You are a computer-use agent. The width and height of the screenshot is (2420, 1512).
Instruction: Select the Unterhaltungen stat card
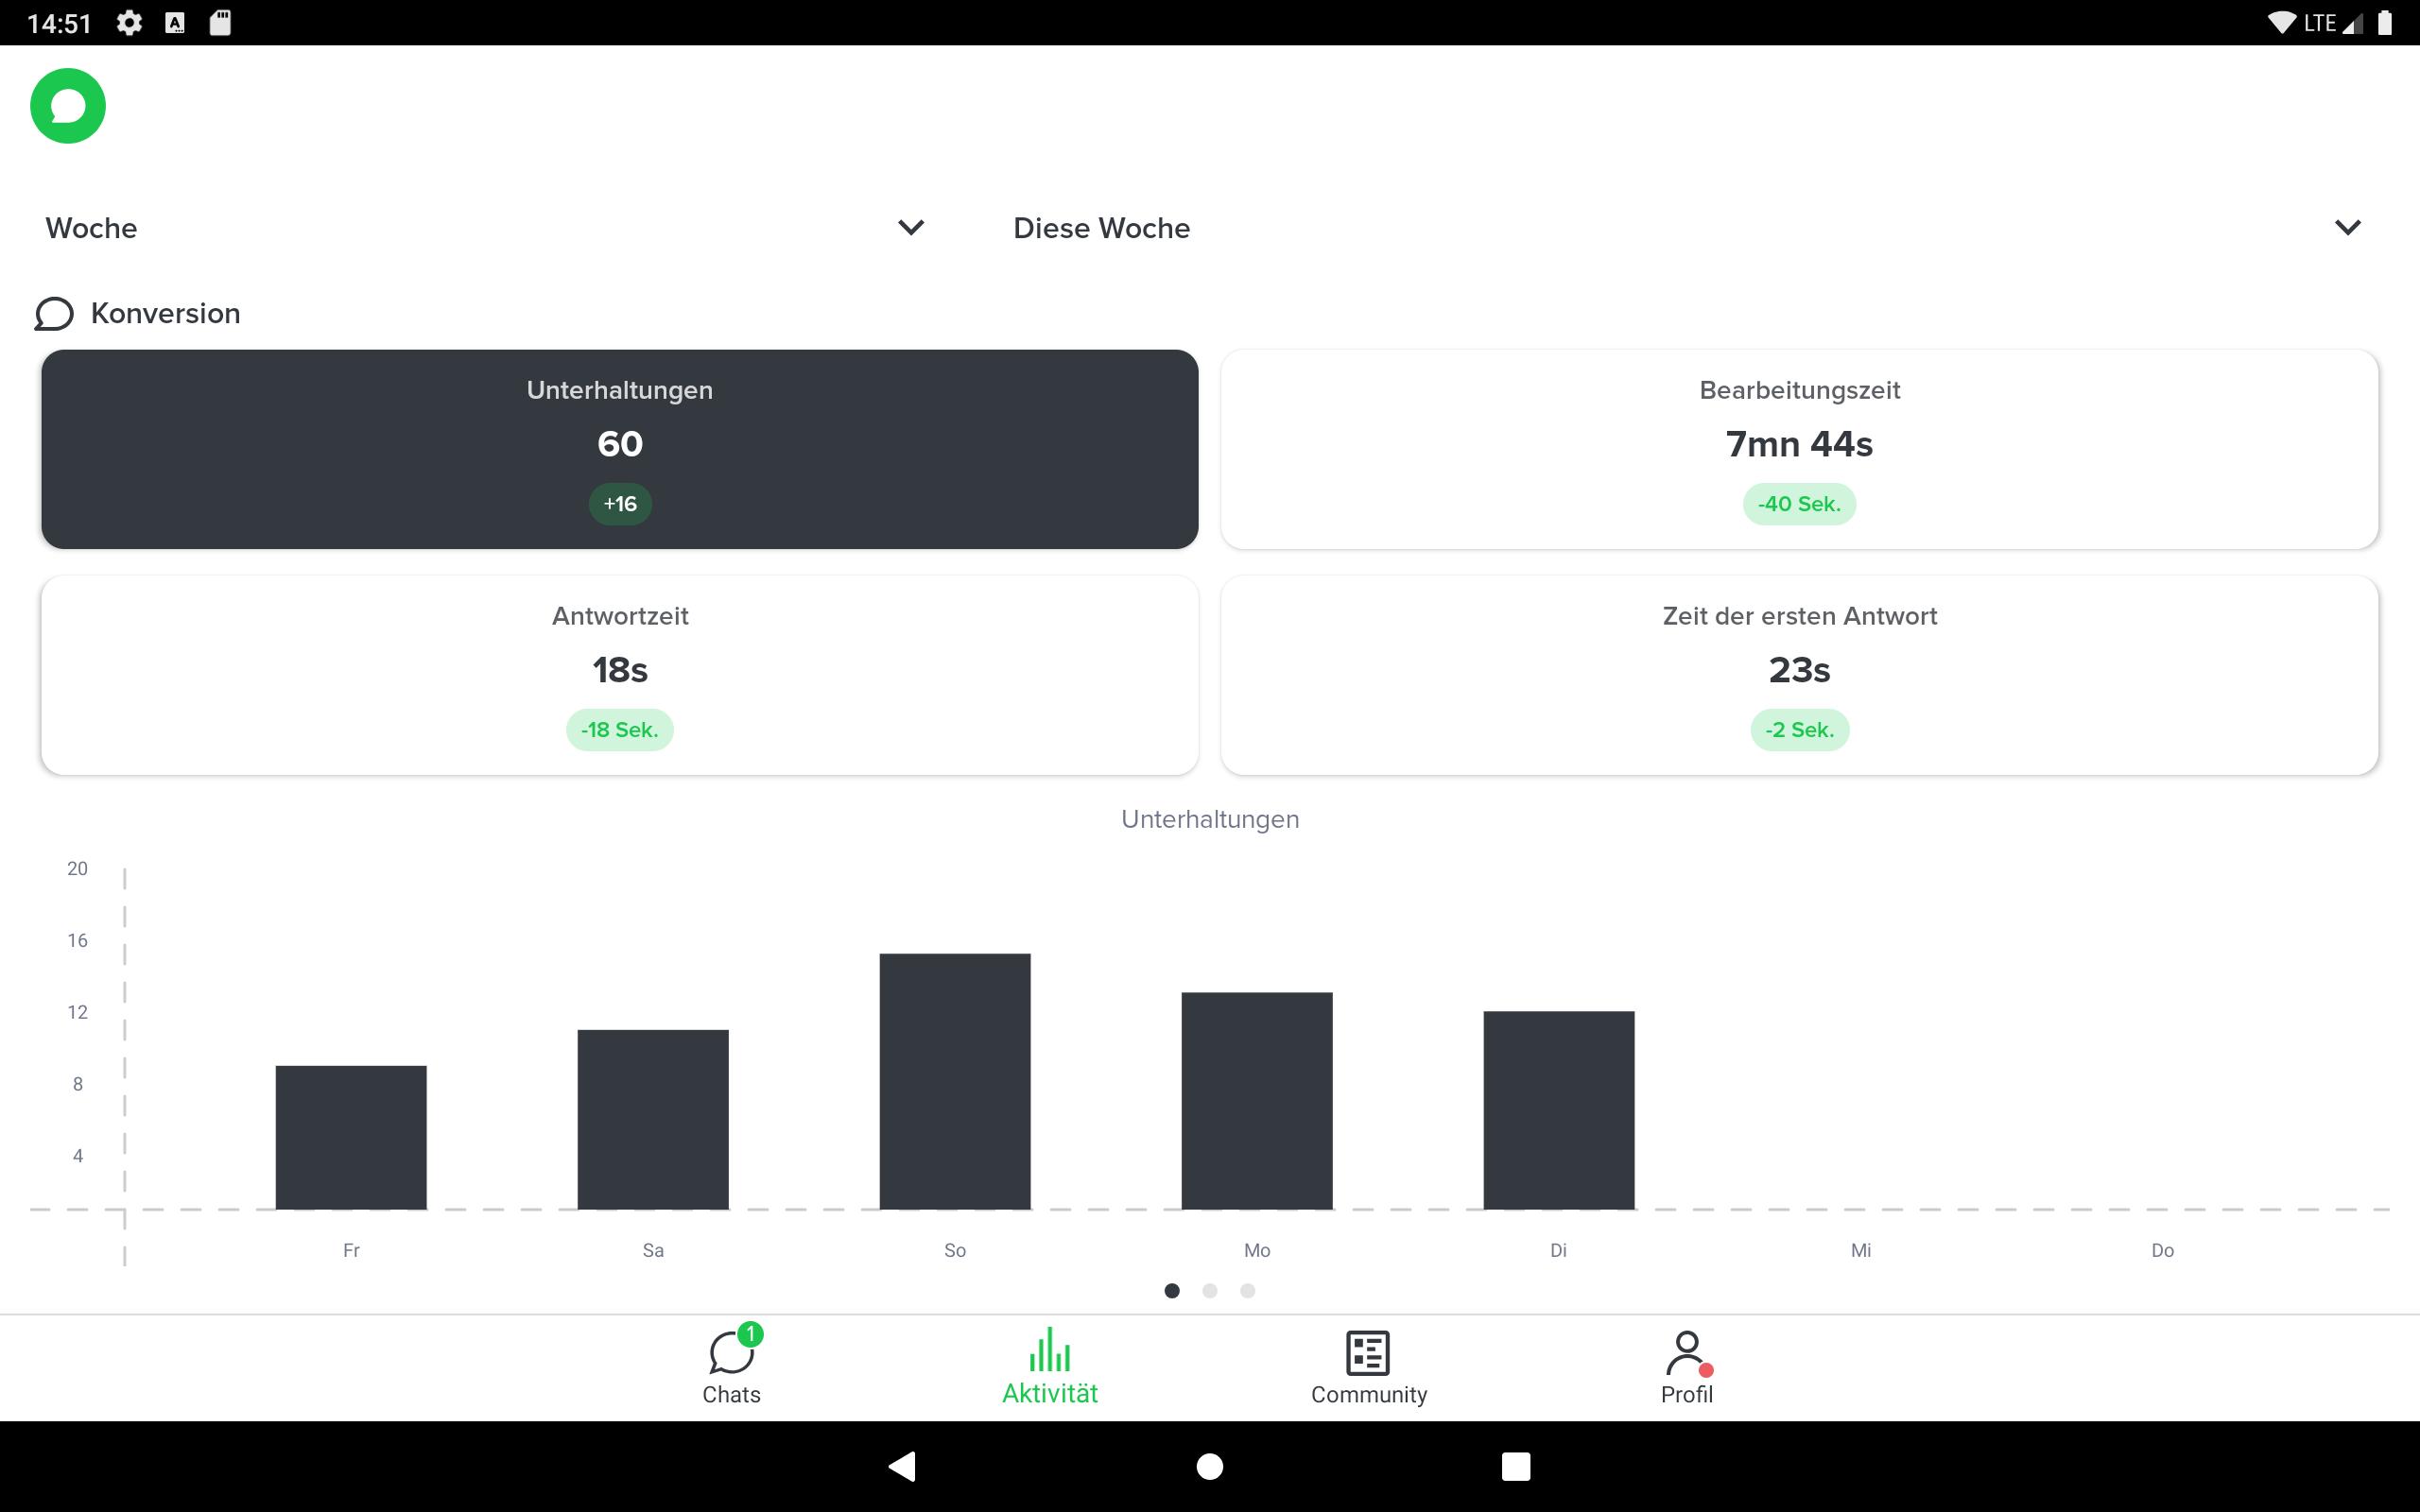click(x=620, y=449)
